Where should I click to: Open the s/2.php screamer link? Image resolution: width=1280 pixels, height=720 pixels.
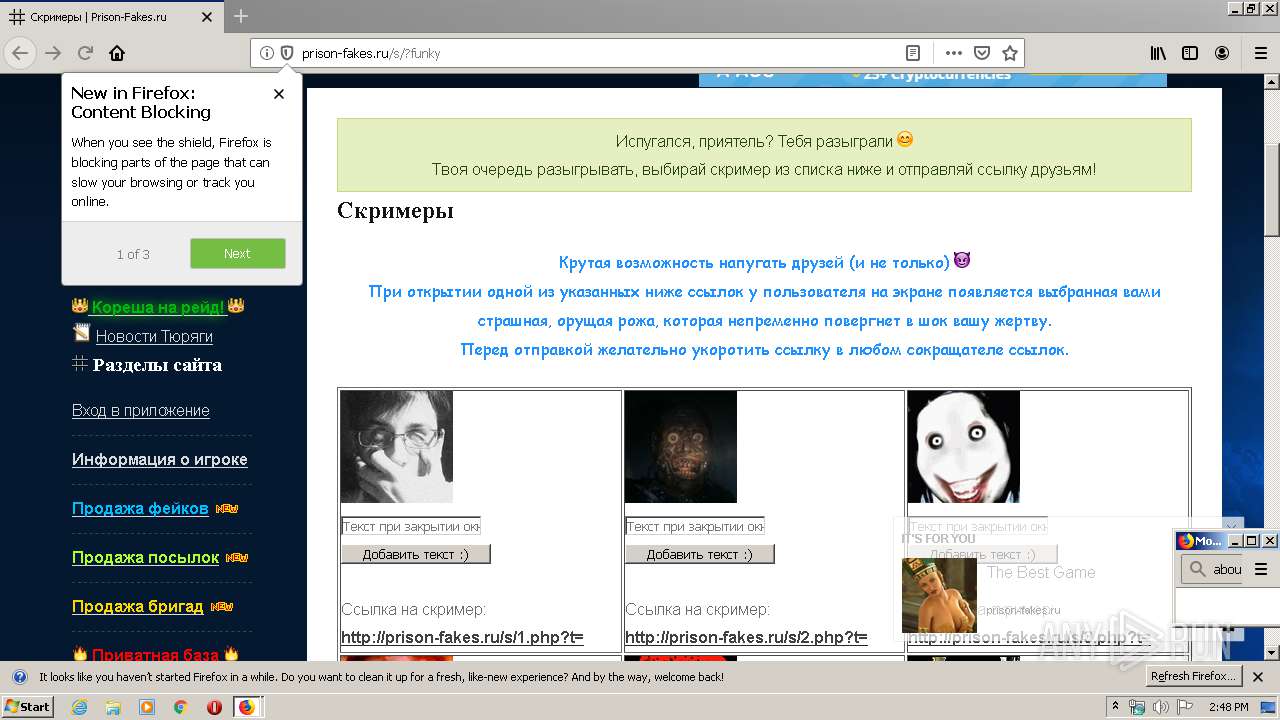pos(746,637)
